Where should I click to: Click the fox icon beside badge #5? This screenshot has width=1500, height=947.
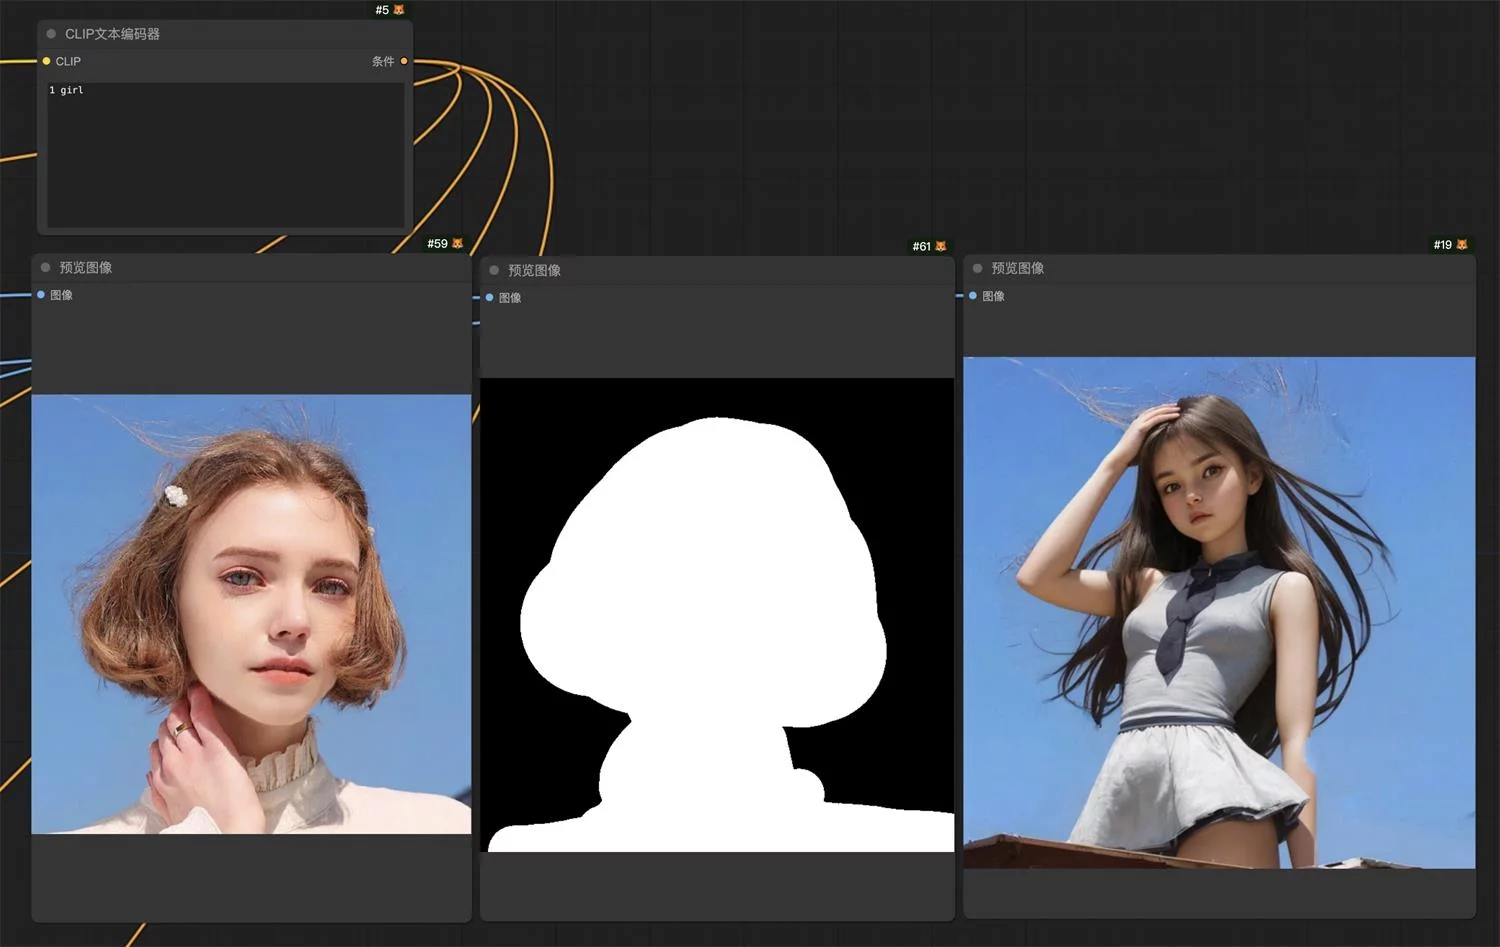[x=399, y=10]
